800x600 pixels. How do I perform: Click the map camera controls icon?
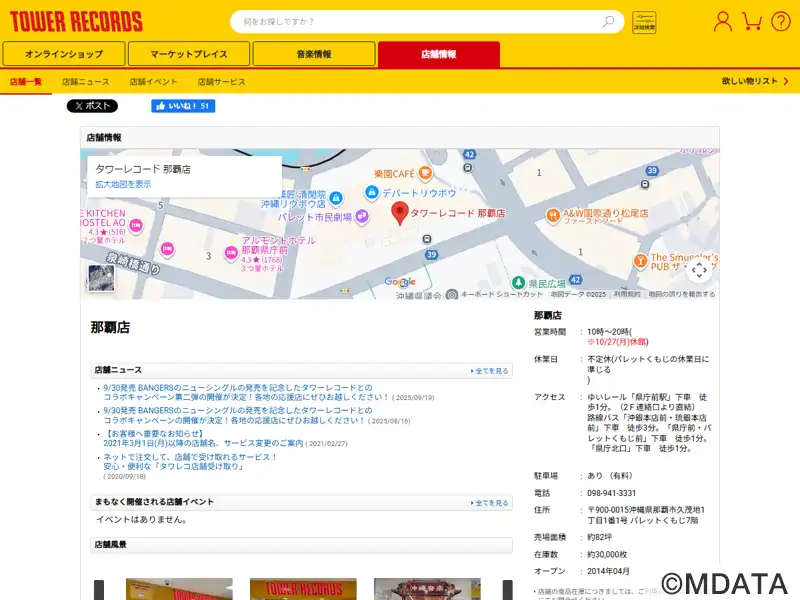699,269
